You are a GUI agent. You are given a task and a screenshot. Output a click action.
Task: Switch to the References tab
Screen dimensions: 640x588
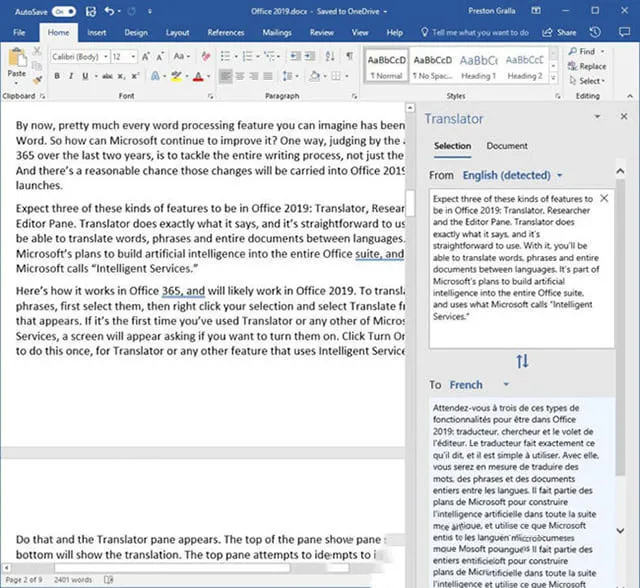click(226, 33)
